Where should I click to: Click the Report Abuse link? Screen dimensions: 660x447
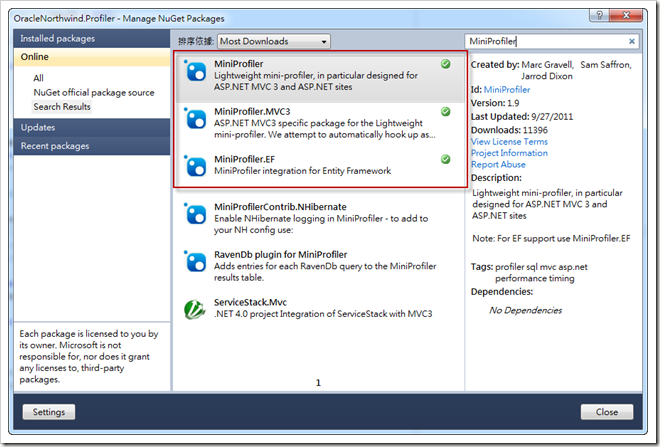pyautogui.click(x=498, y=164)
